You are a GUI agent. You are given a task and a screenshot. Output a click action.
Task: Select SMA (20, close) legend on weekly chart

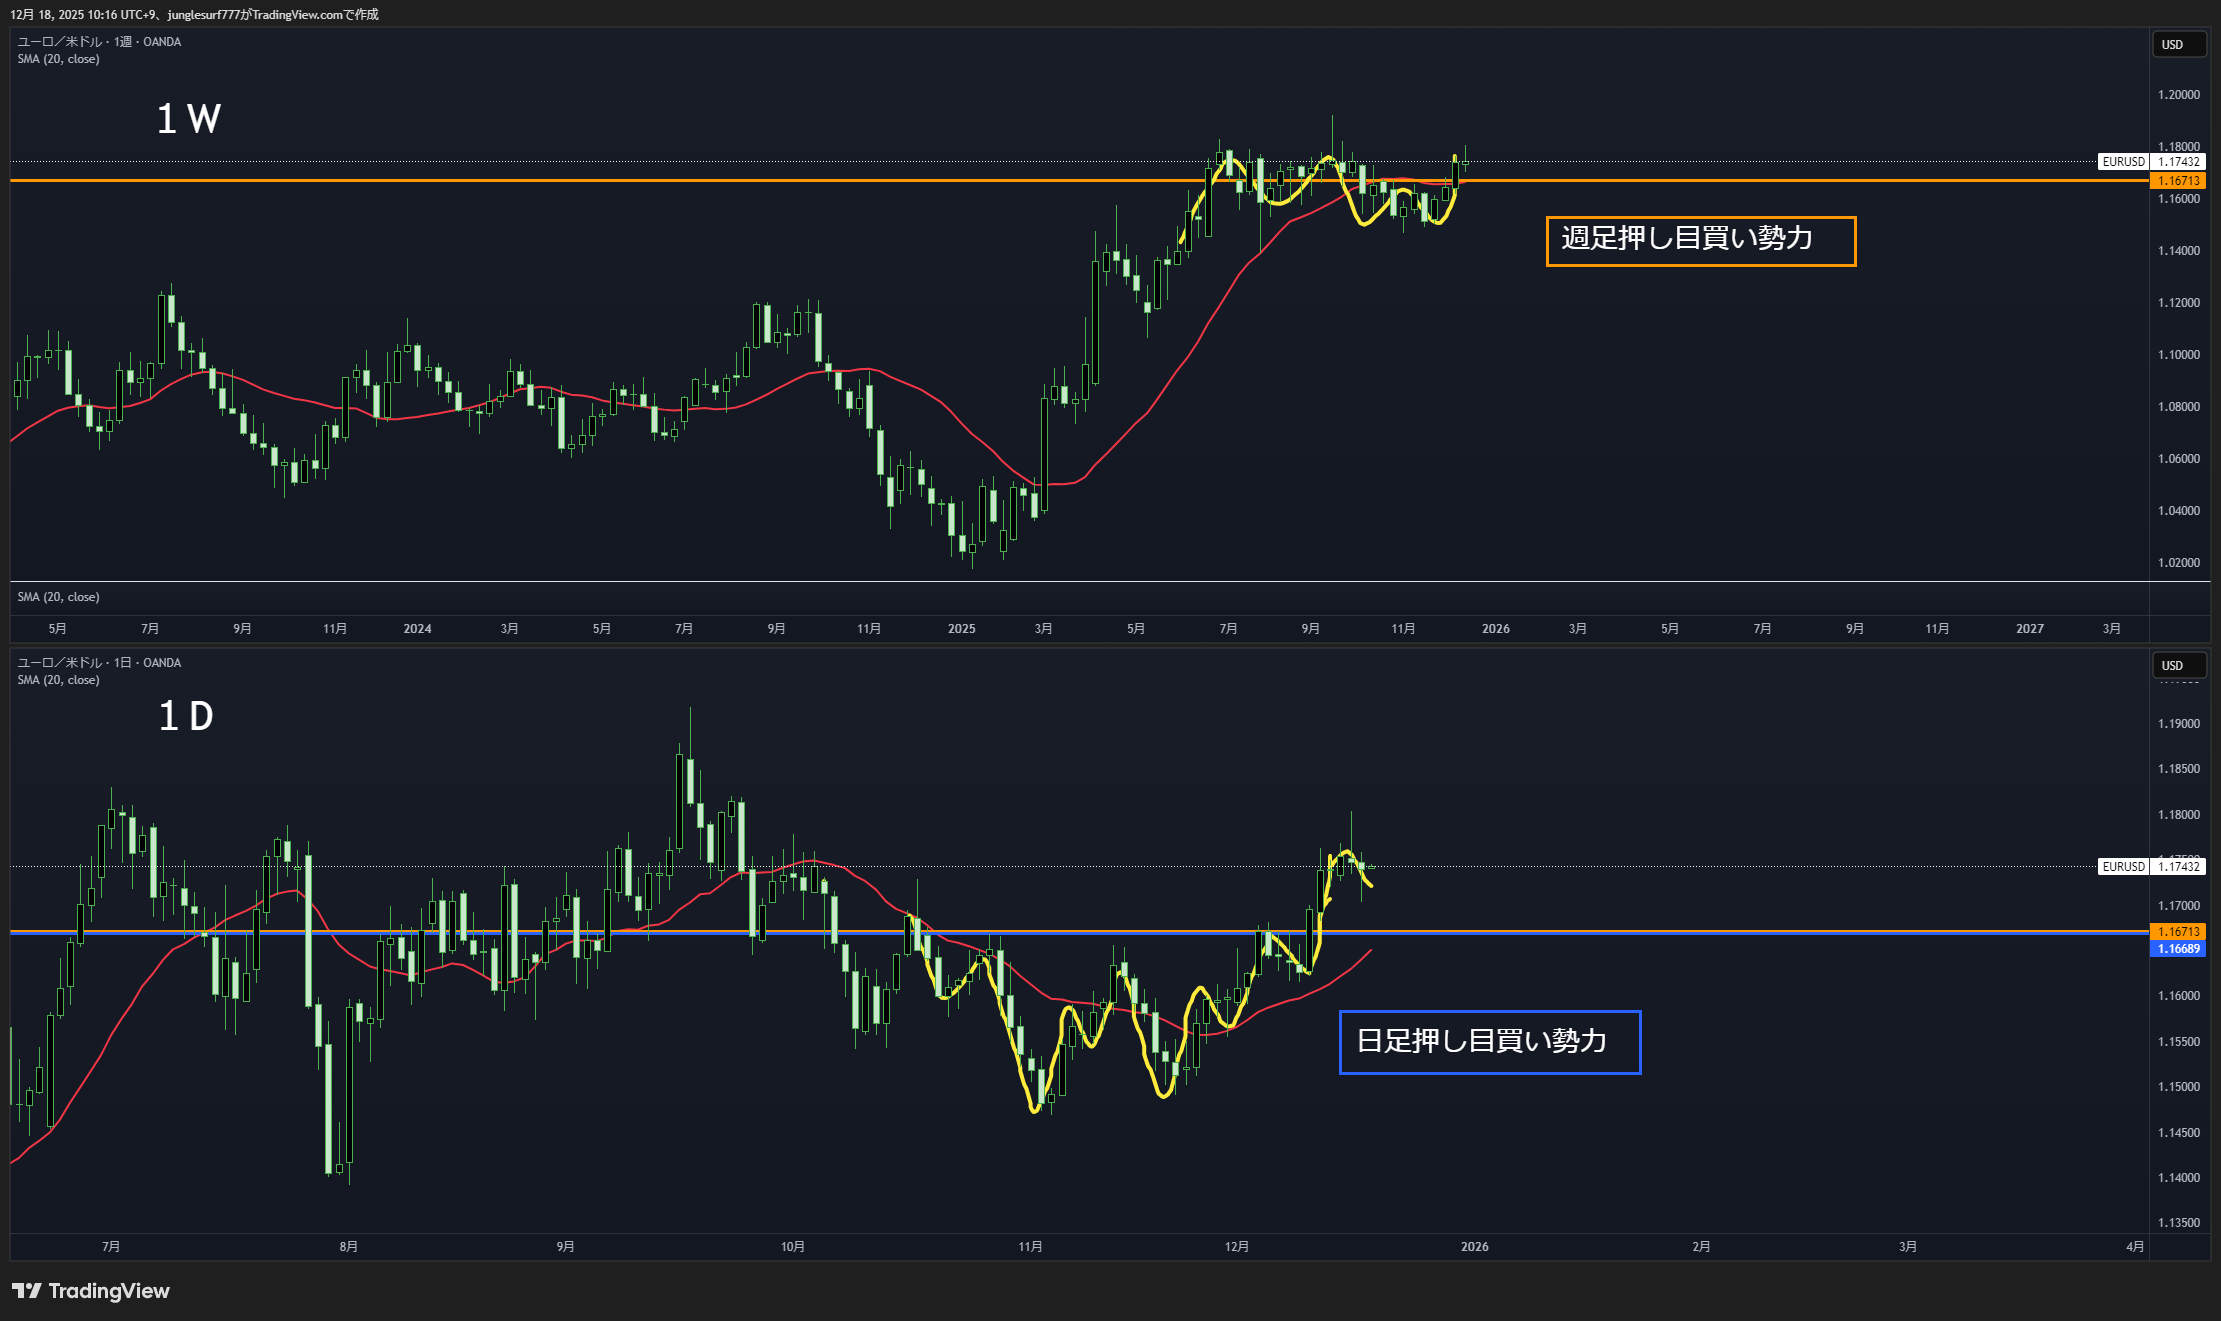58,59
